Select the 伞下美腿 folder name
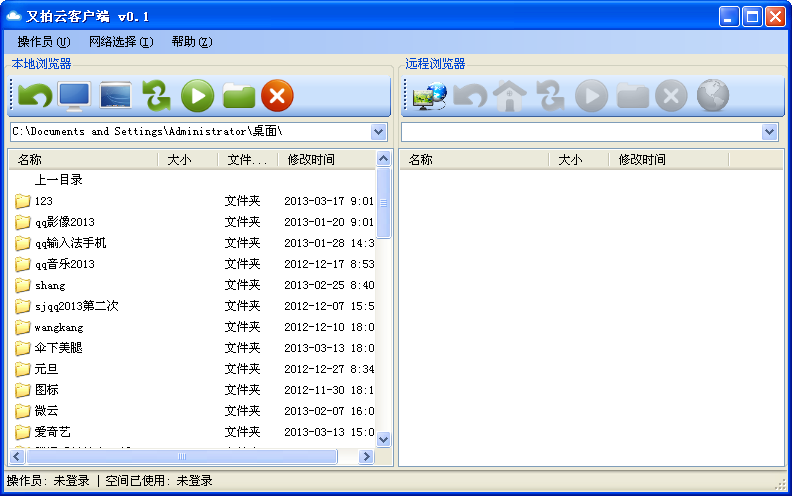This screenshot has height=496, width=792. [x=59, y=348]
